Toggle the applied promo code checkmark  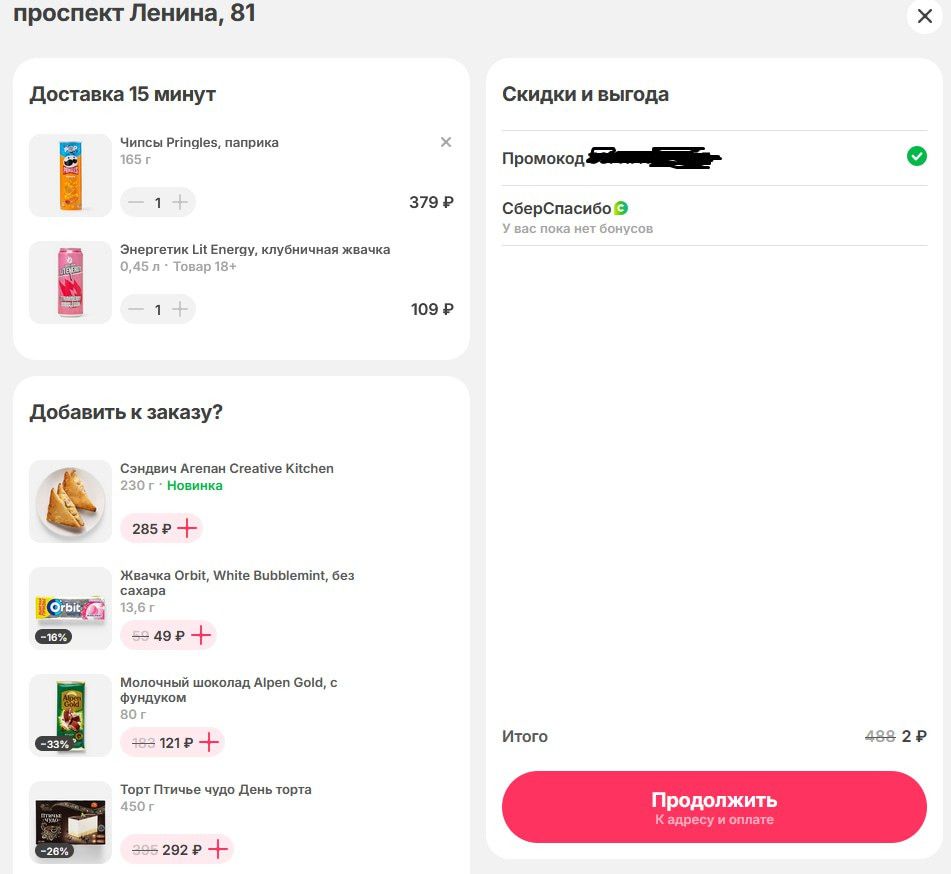pyautogui.click(x=916, y=156)
